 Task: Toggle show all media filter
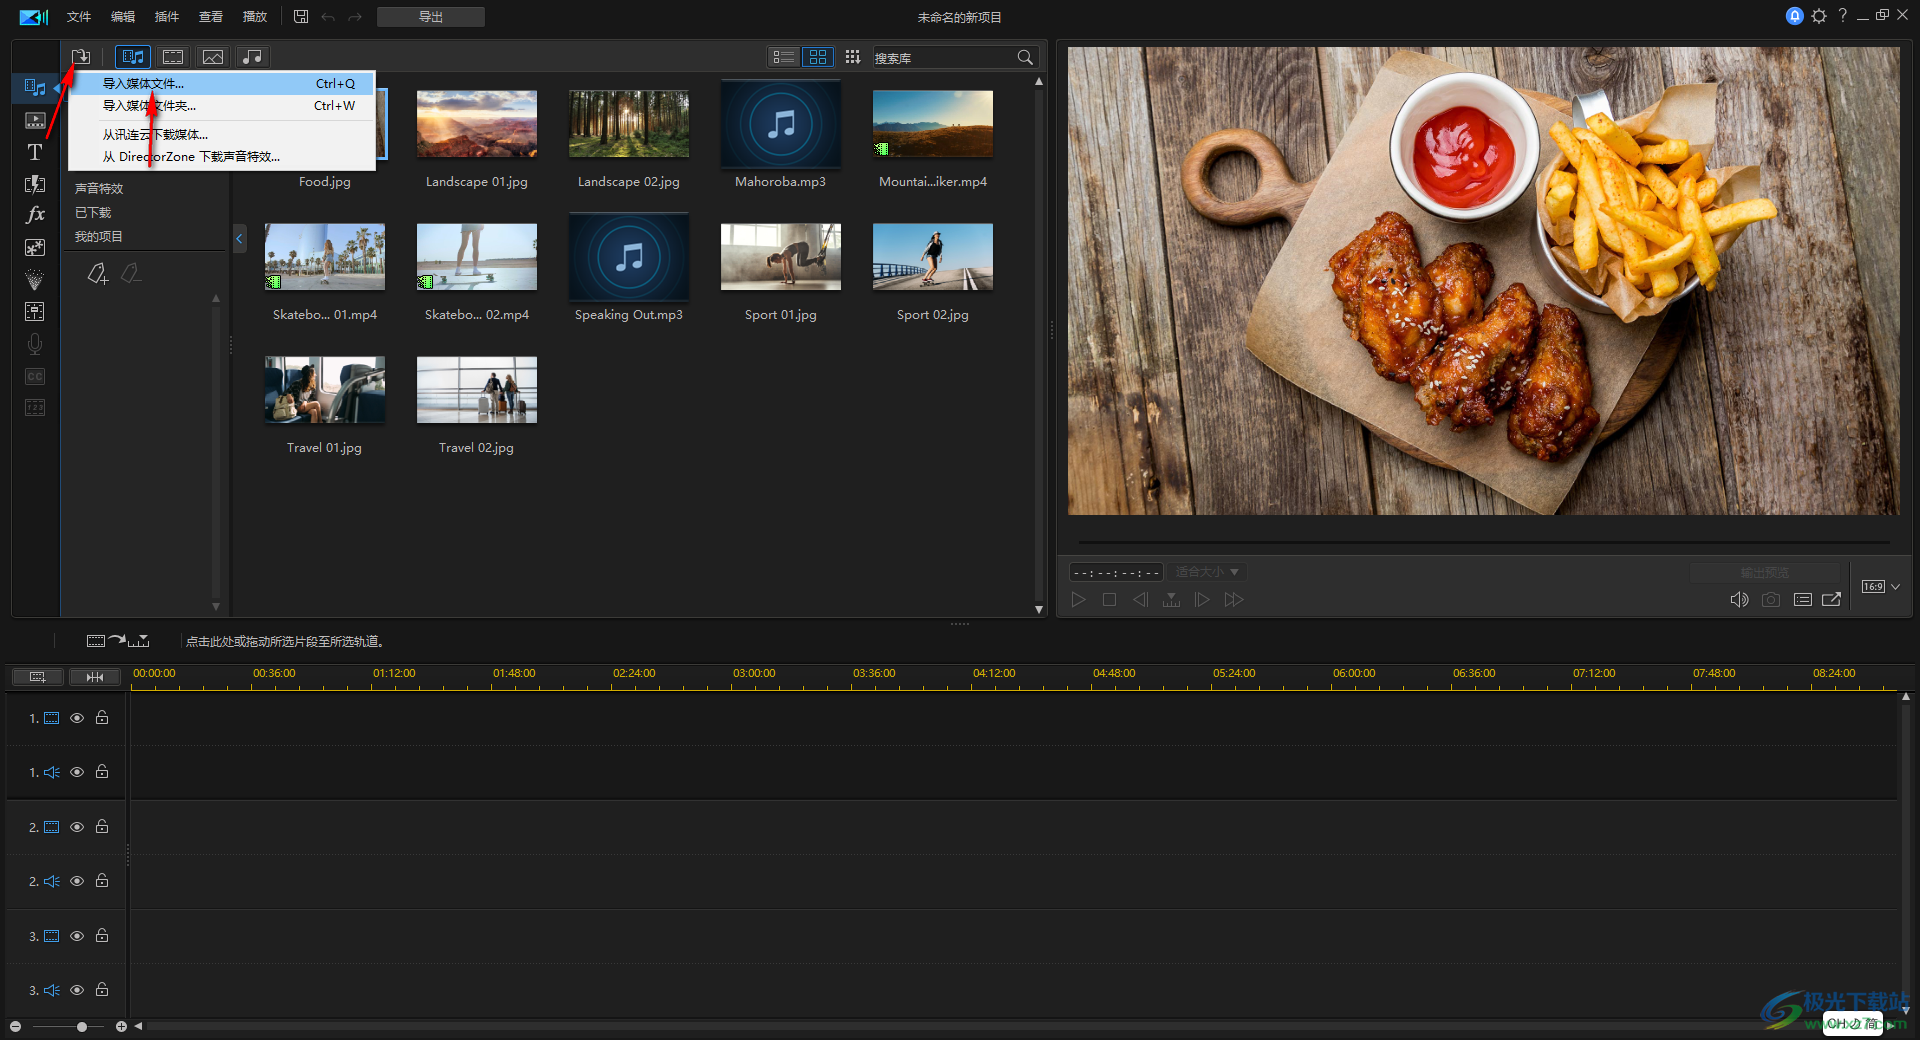click(x=133, y=57)
